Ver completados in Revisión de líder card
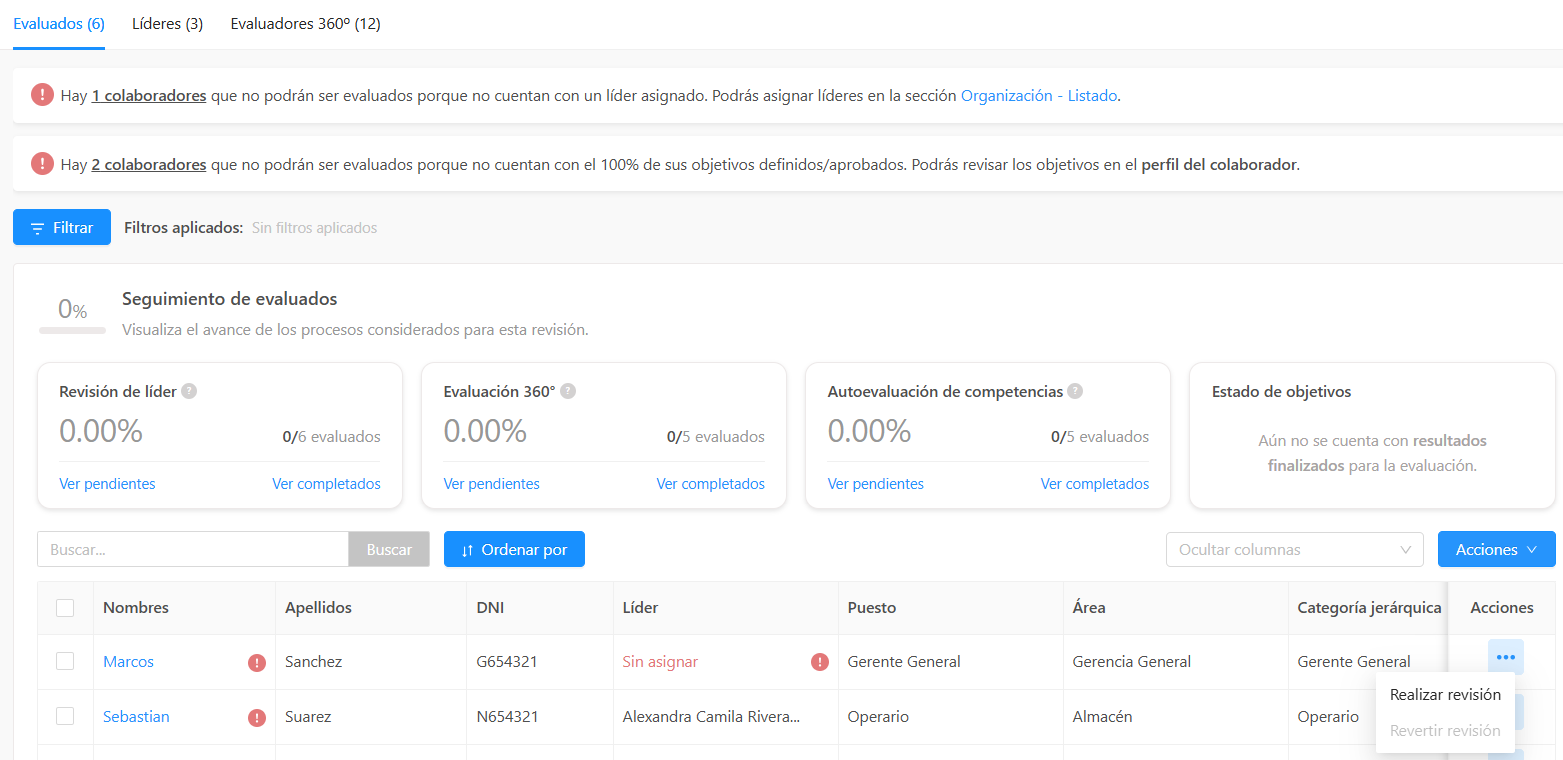 pyautogui.click(x=326, y=484)
